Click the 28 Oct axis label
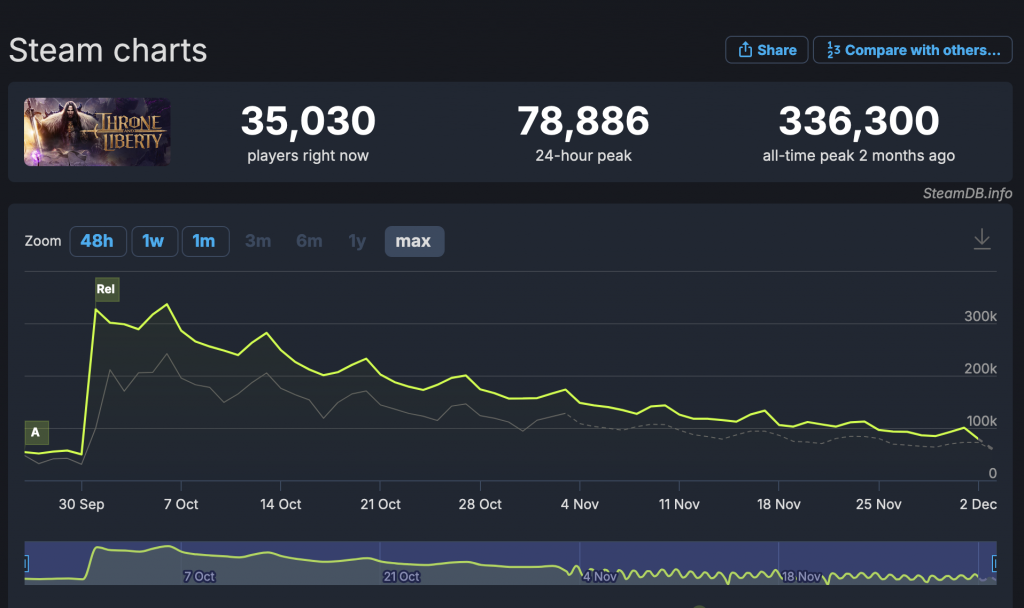 point(480,504)
